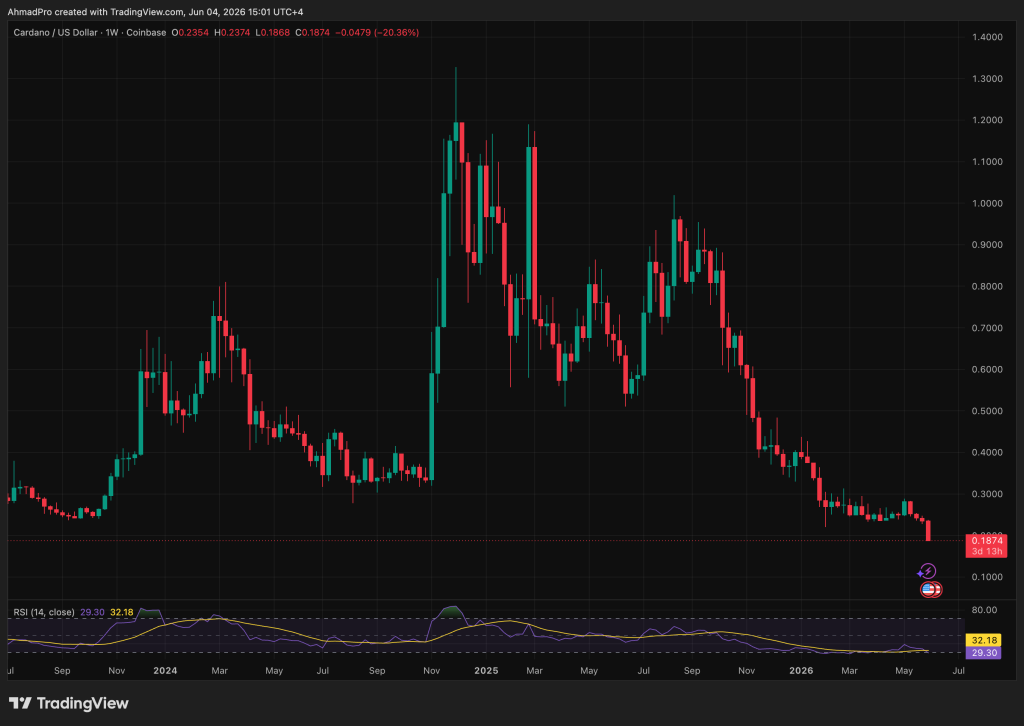Click the 2025 year label on the time axis
The width and height of the screenshot is (1024, 726).
(487, 671)
